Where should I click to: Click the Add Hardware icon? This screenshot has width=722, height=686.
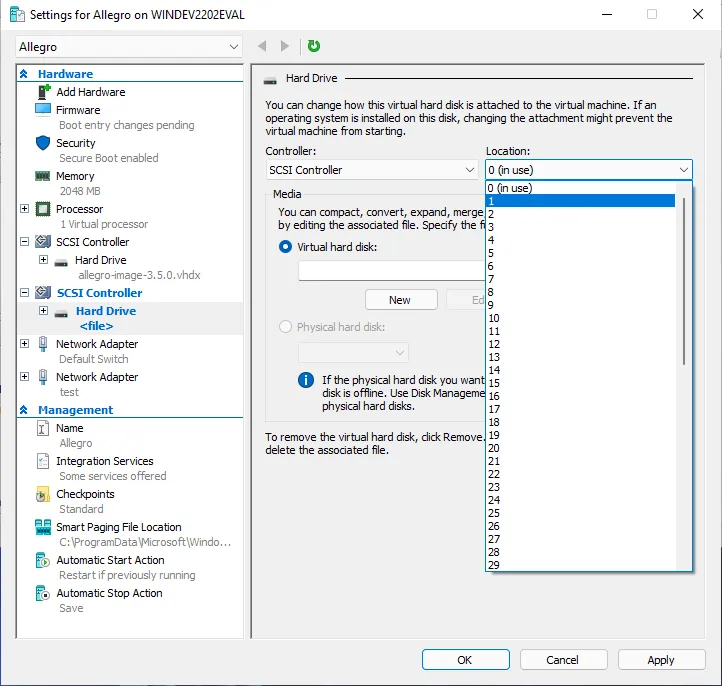43,92
